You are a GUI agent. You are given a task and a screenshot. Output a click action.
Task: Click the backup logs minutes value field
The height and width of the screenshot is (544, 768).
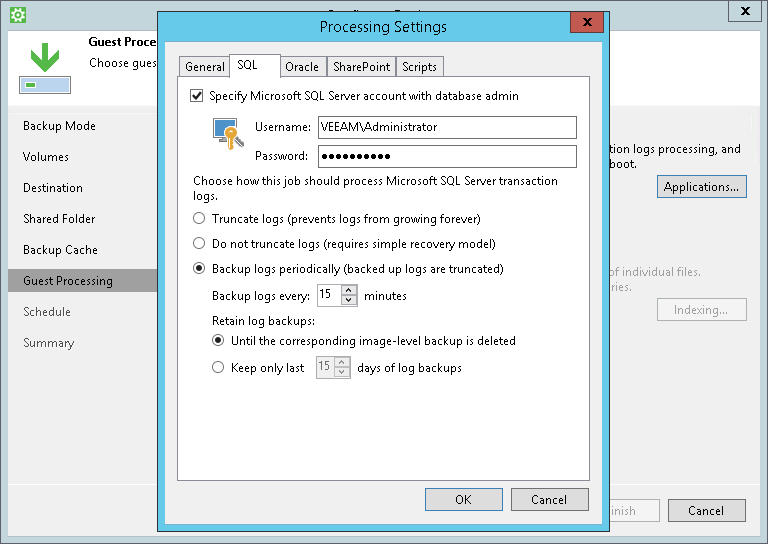pyautogui.click(x=329, y=295)
